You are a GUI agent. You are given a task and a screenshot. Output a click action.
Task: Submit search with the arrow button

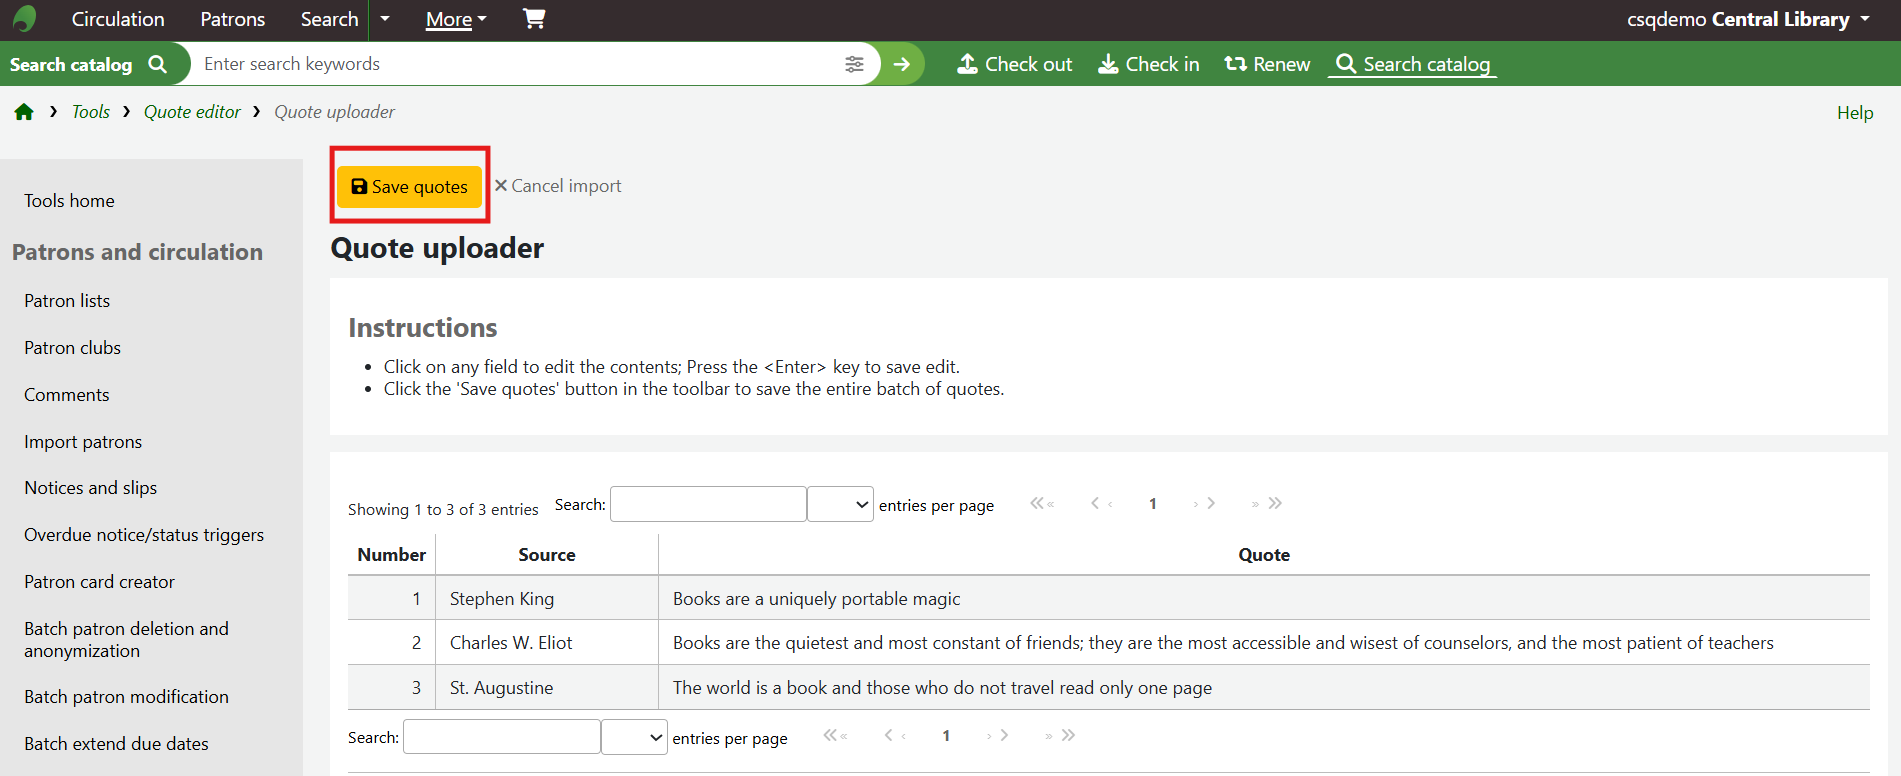coord(902,64)
